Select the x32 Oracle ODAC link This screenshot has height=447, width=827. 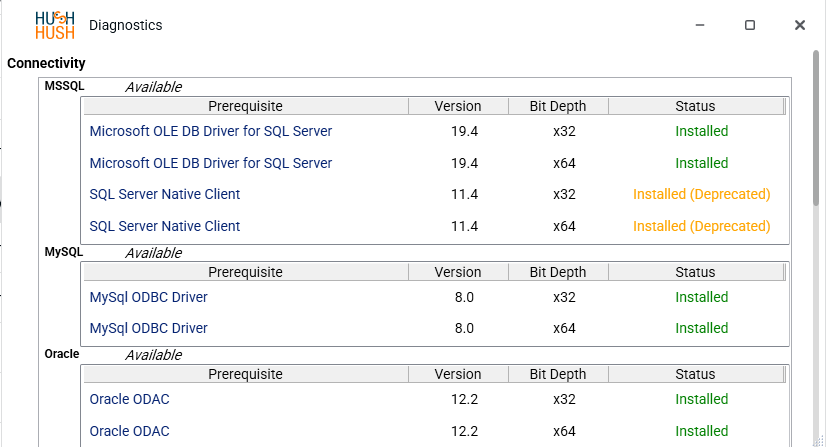tap(130, 399)
